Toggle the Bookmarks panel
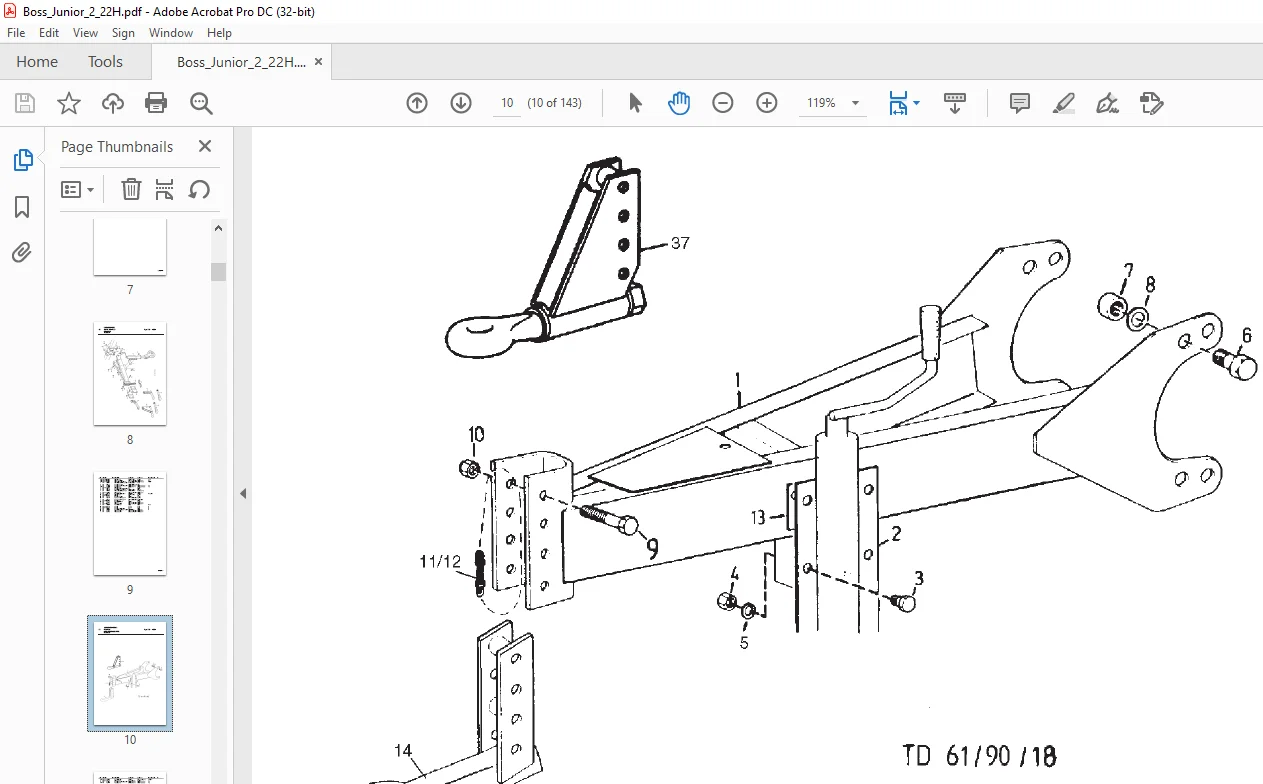 click(x=22, y=207)
